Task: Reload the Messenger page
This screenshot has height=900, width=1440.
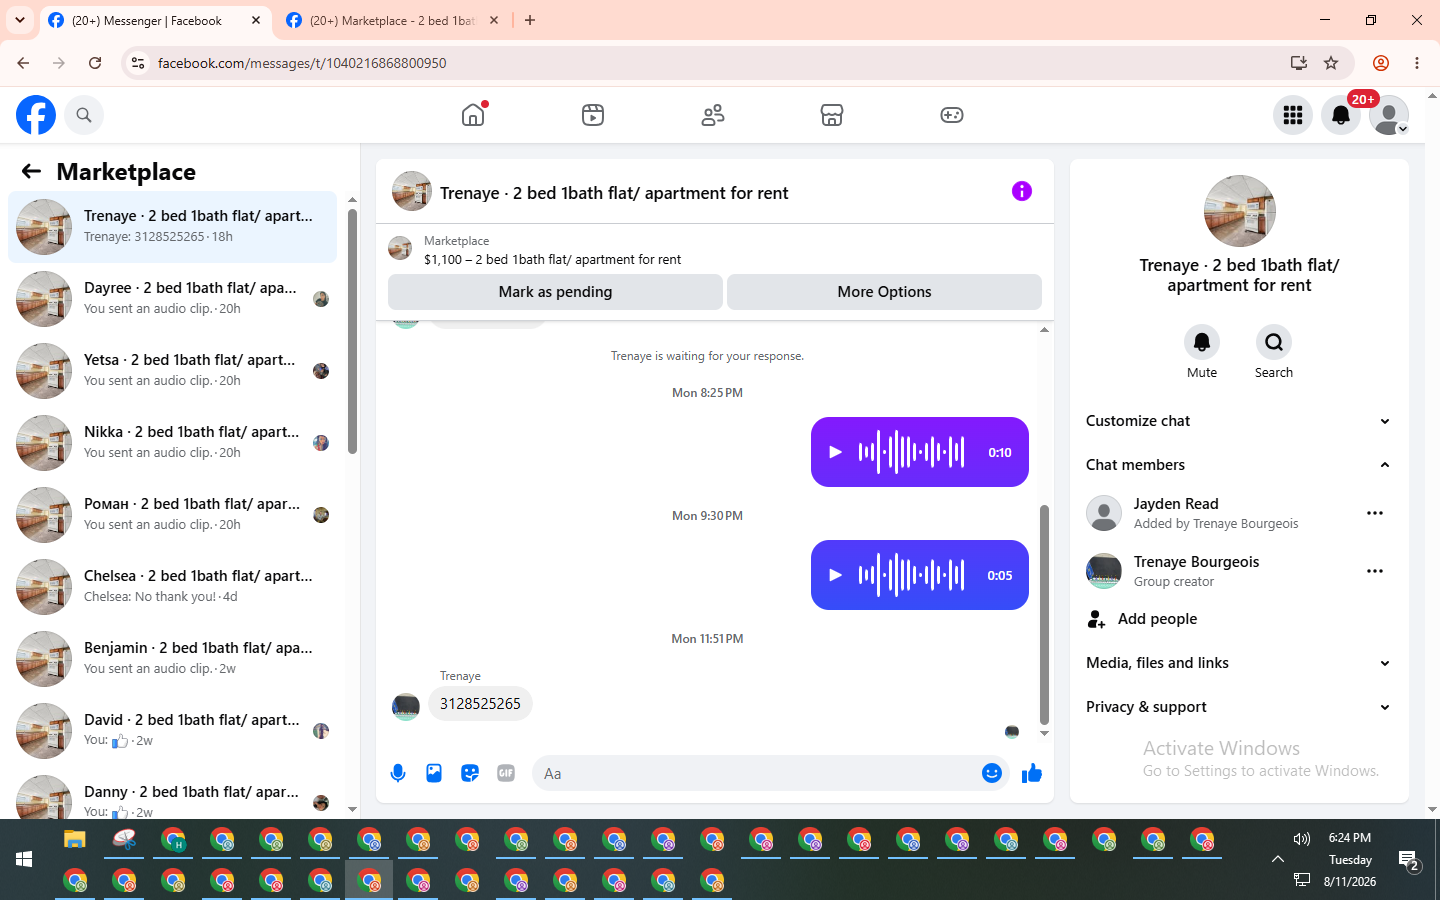Action: pos(95,63)
